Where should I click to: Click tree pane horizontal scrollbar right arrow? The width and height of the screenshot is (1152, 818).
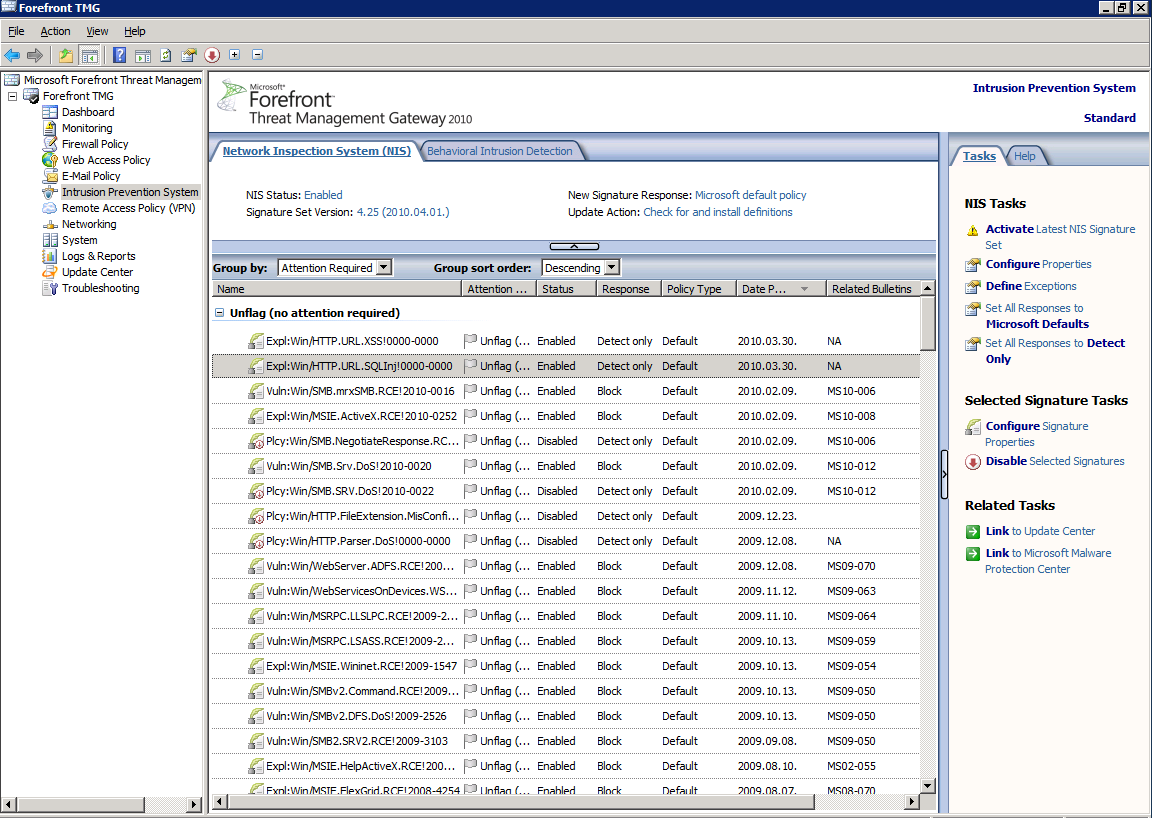click(194, 804)
